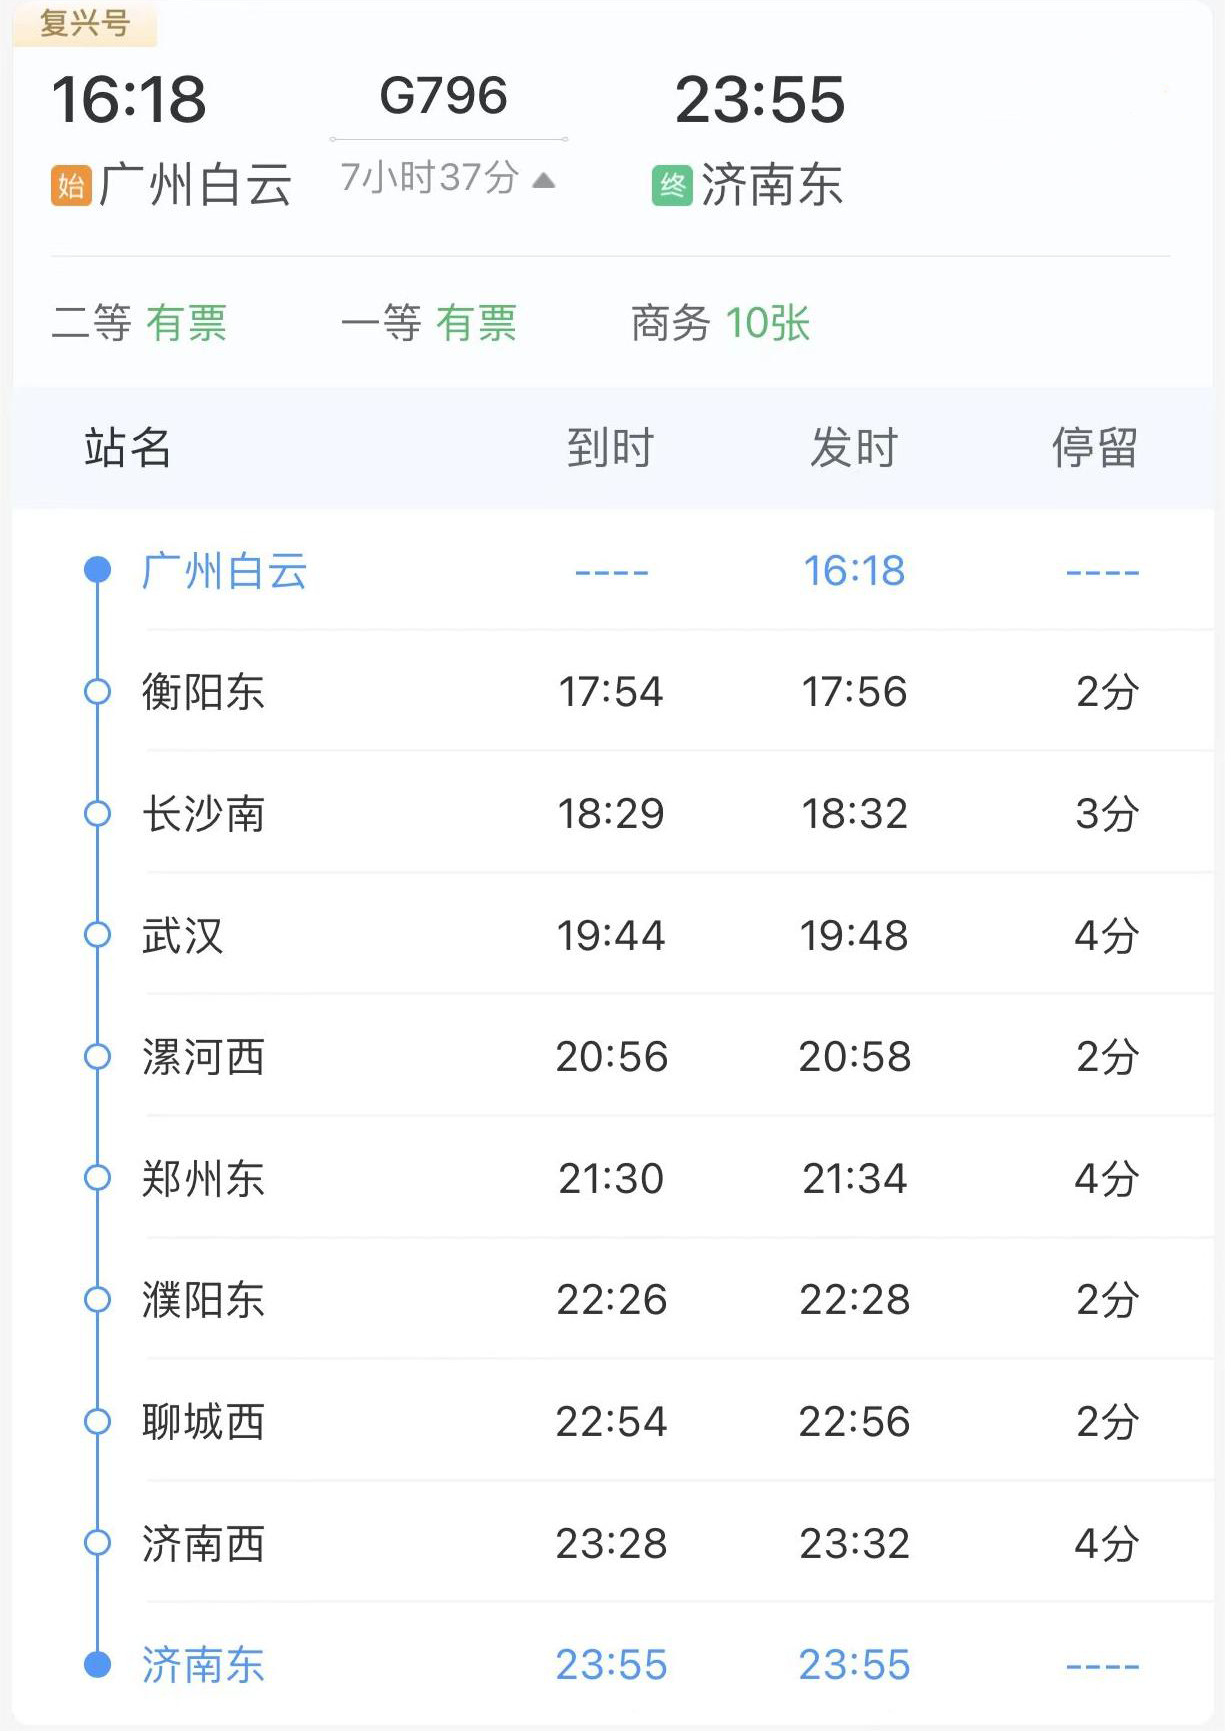Click the green 终 terminal station icon
The image size is (1225, 1731).
[672, 186]
